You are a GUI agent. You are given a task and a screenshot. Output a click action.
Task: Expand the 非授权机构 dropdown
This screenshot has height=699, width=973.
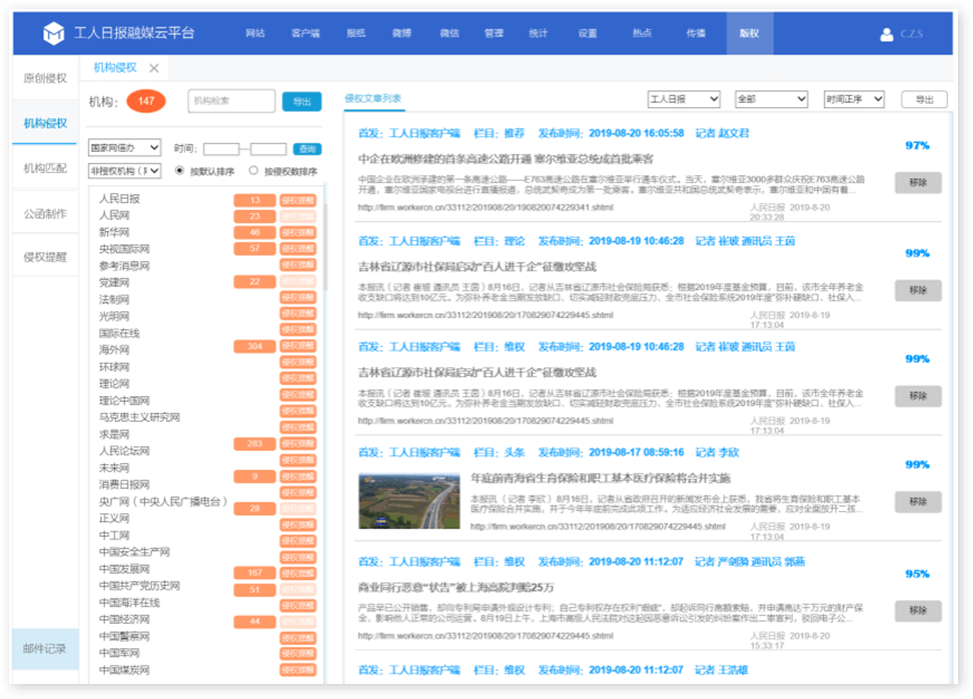pyautogui.click(x=125, y=171)
